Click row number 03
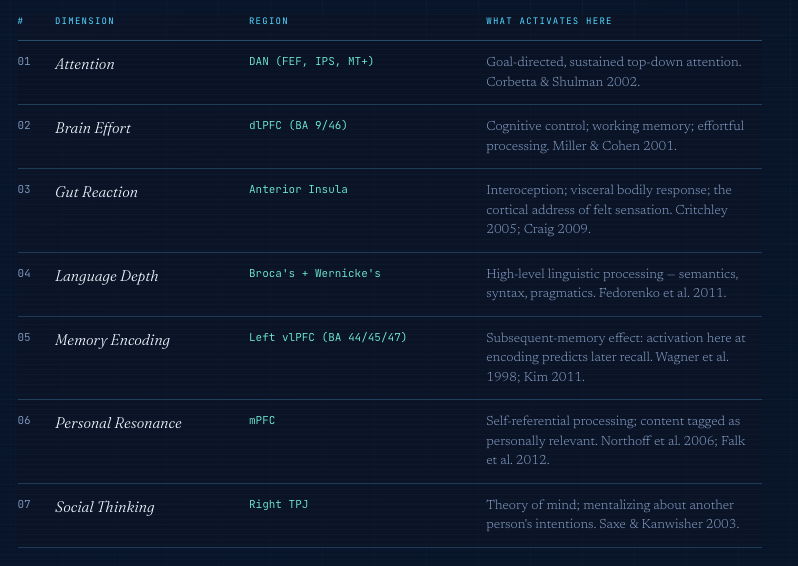Viewport: 798px width, 566px height. tap(24, 189)
